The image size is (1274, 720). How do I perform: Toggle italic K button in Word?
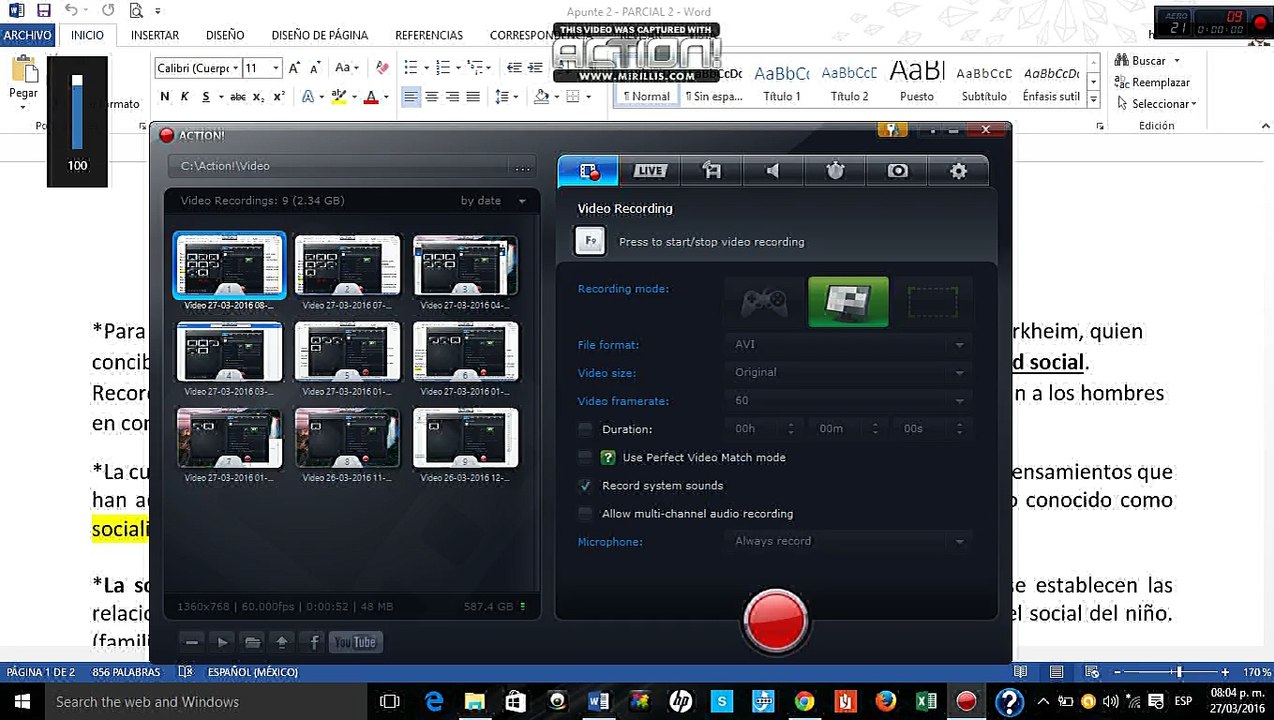click(x=185, y=97)
